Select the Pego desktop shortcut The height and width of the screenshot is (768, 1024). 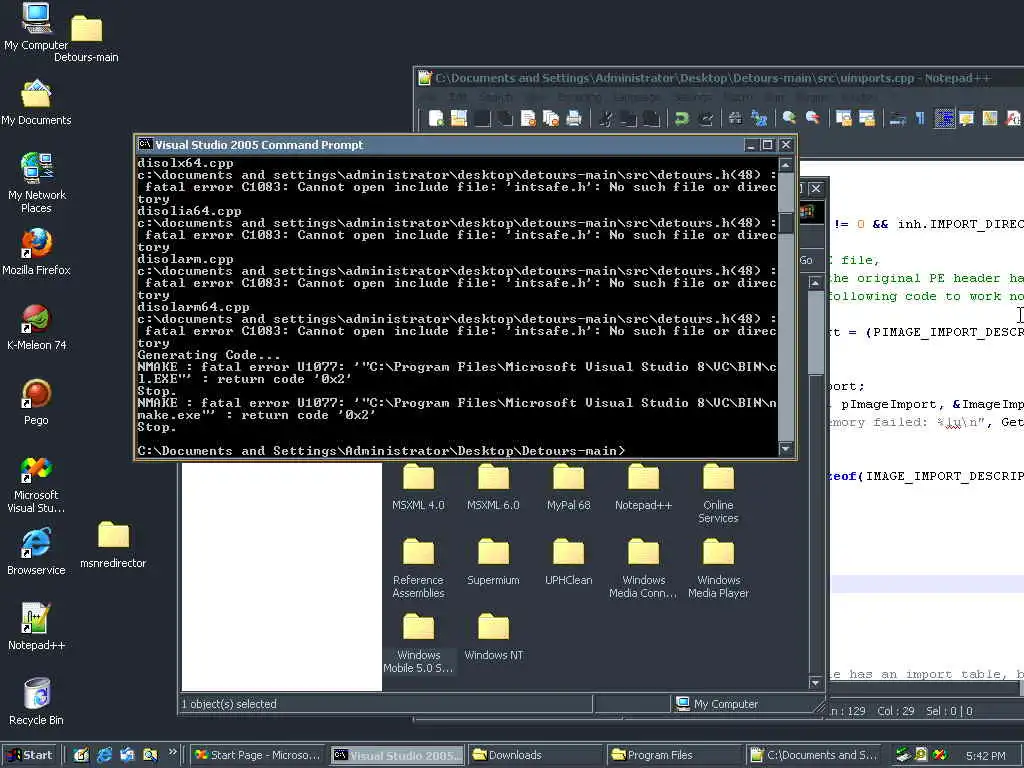(x=37, y=402)
